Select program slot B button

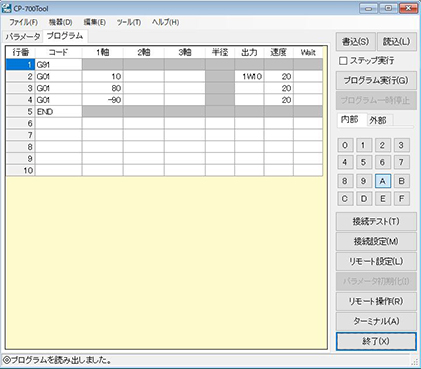click(401, 181)
